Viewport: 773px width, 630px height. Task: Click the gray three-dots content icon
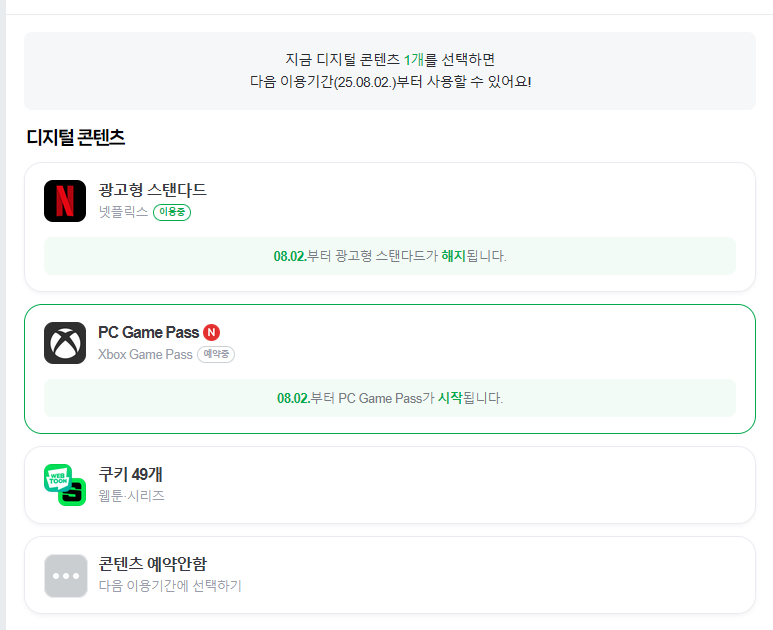point(66,576)
